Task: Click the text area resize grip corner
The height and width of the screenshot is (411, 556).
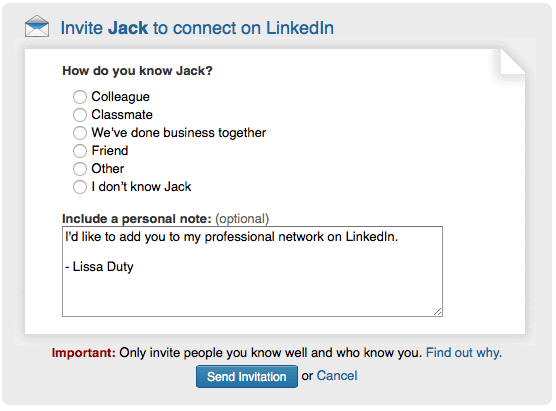Action: (x=438, y=311)
